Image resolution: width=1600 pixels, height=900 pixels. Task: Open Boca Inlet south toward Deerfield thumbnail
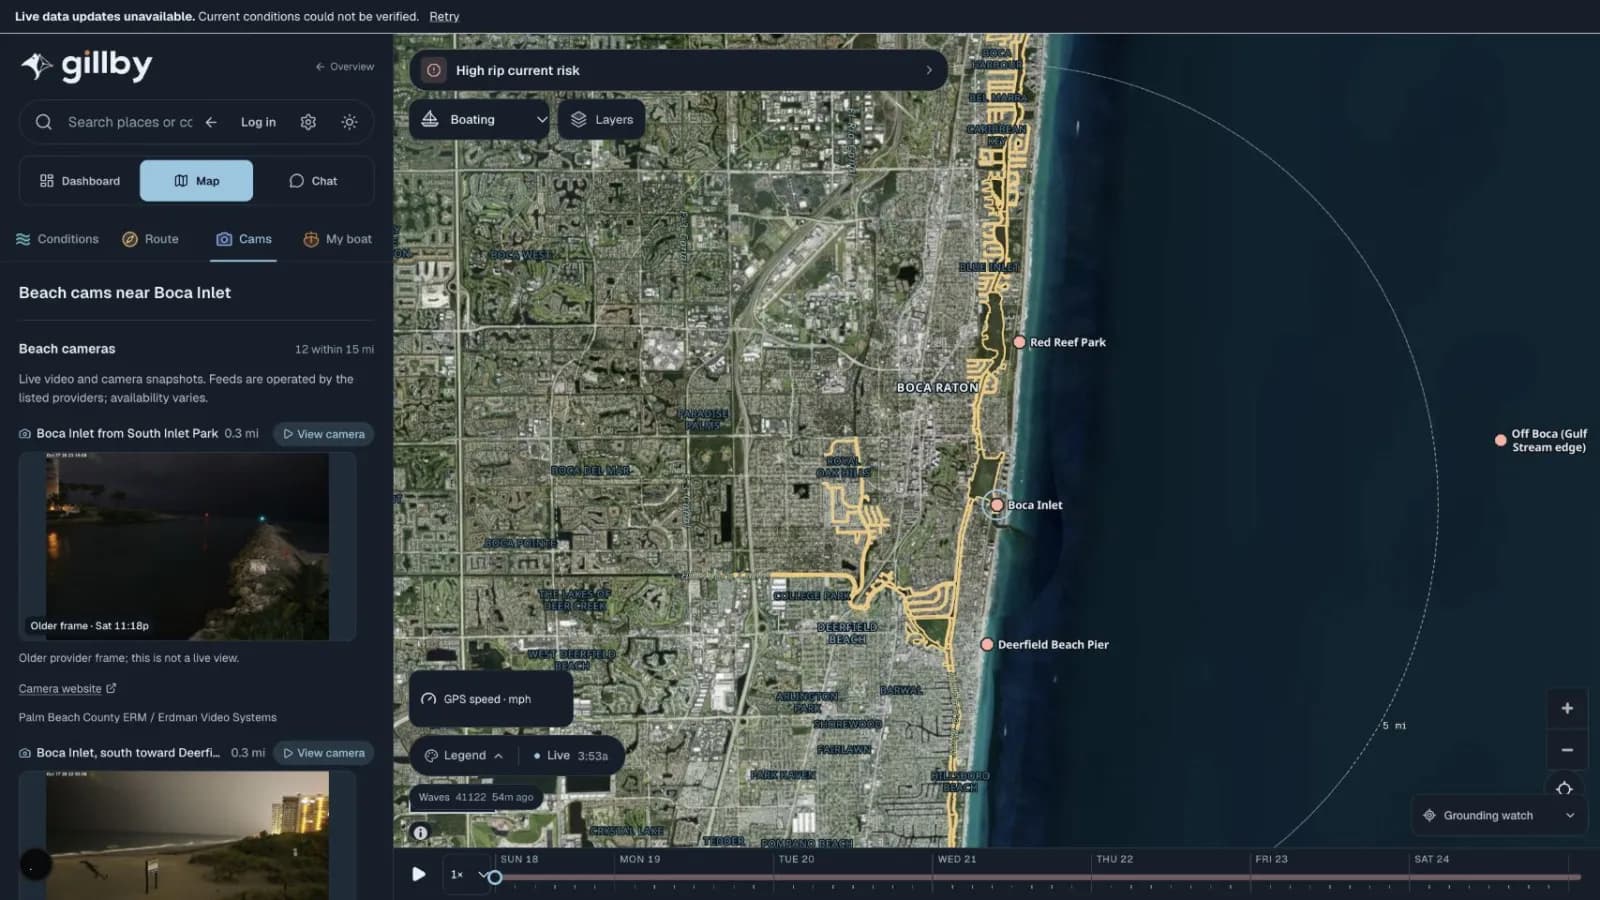(x=187, y=835)
